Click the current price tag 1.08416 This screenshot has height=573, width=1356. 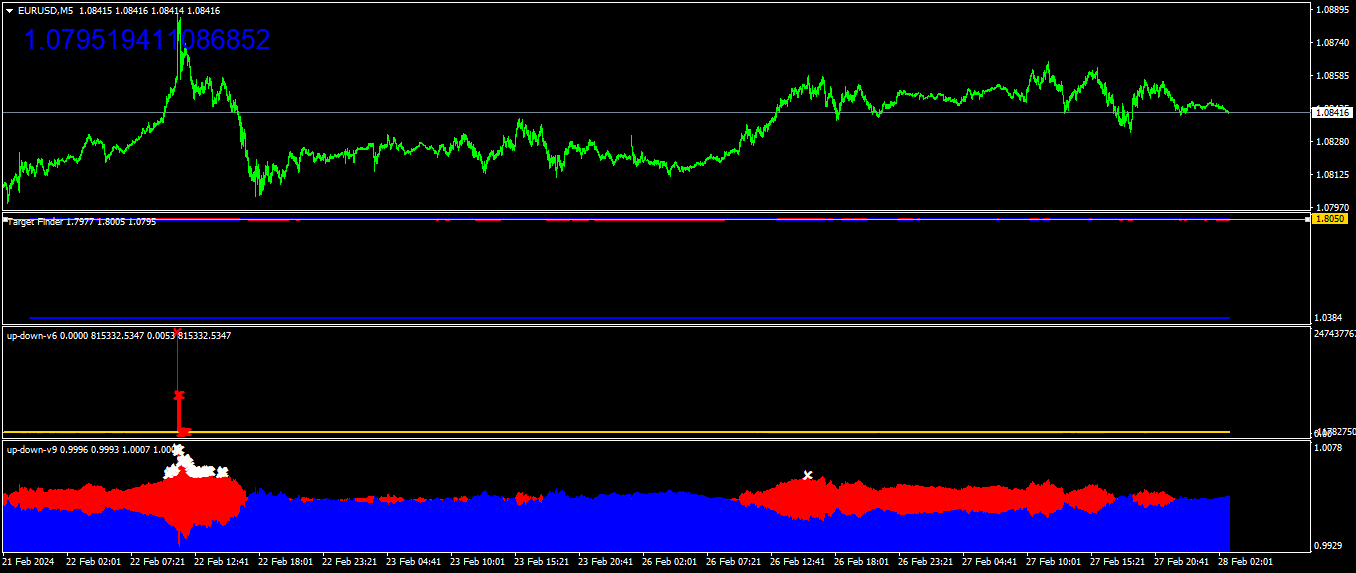click(x=1331, y=113)
